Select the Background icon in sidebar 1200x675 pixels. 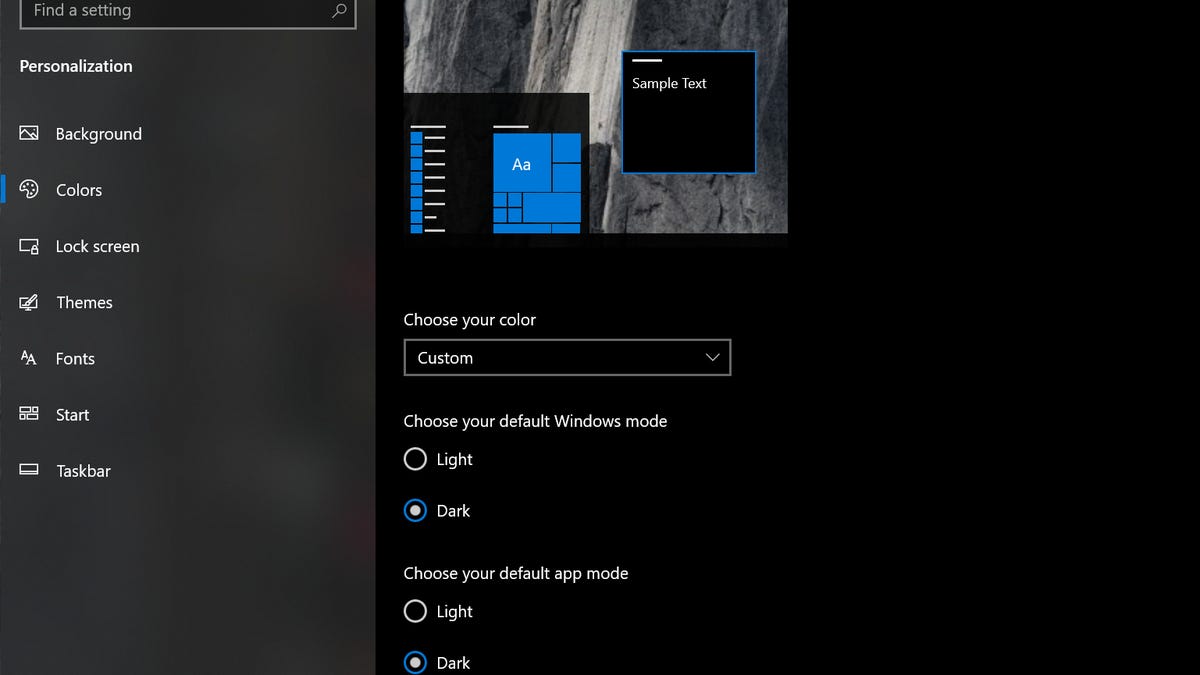pos(29,133)
